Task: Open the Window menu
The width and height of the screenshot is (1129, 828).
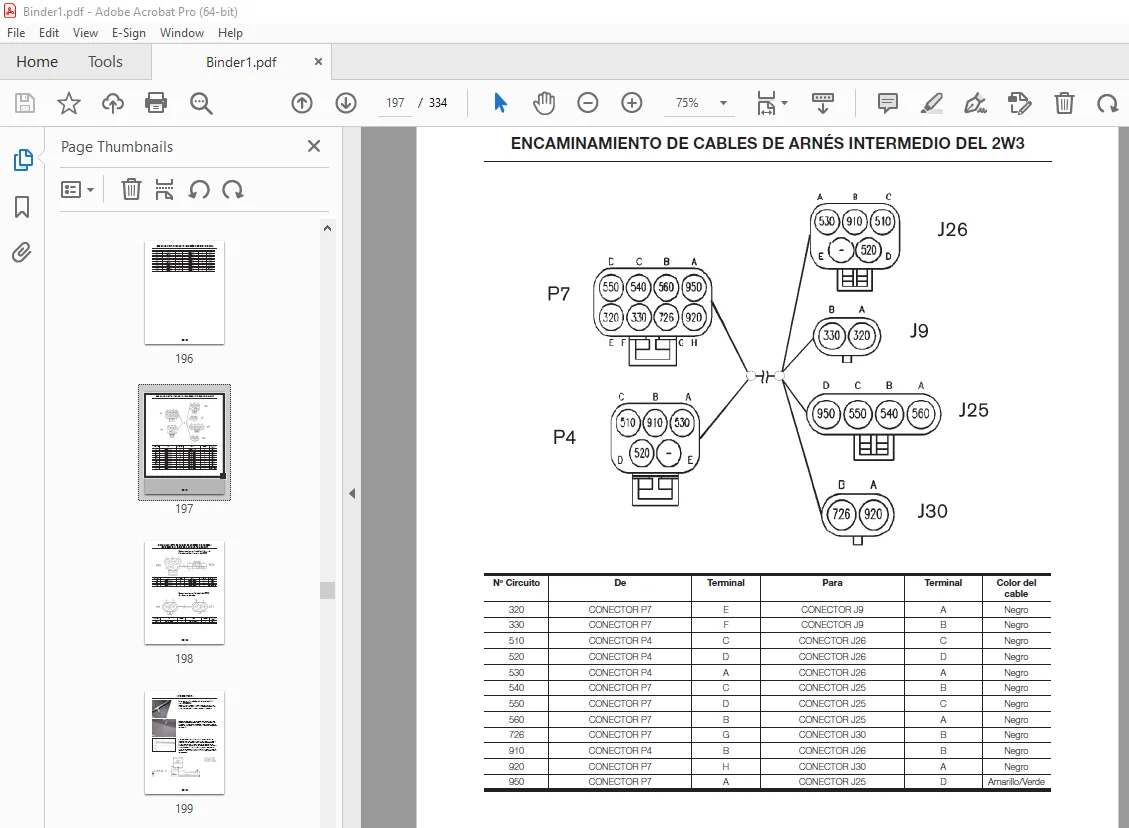Action: (x=181, y=33)
